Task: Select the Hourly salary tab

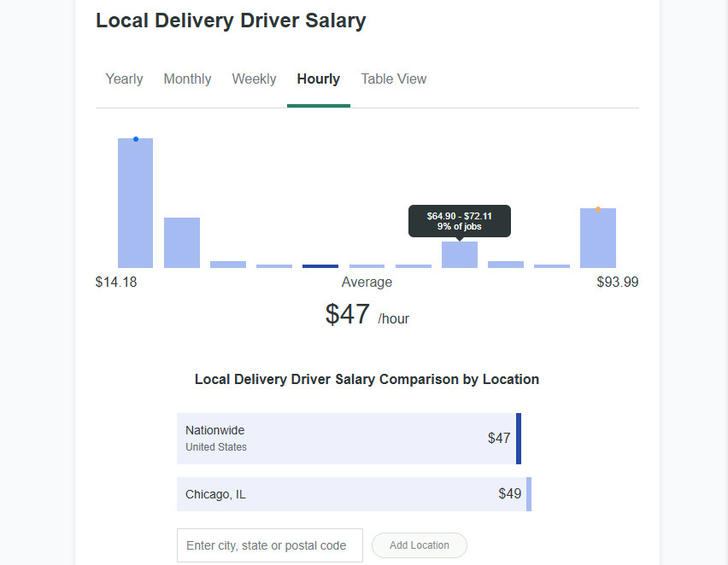Action: tap(318, 79)
